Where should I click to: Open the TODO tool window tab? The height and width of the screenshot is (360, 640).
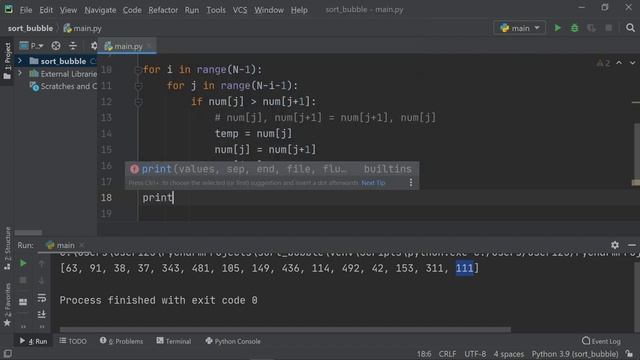pos(73,341)
